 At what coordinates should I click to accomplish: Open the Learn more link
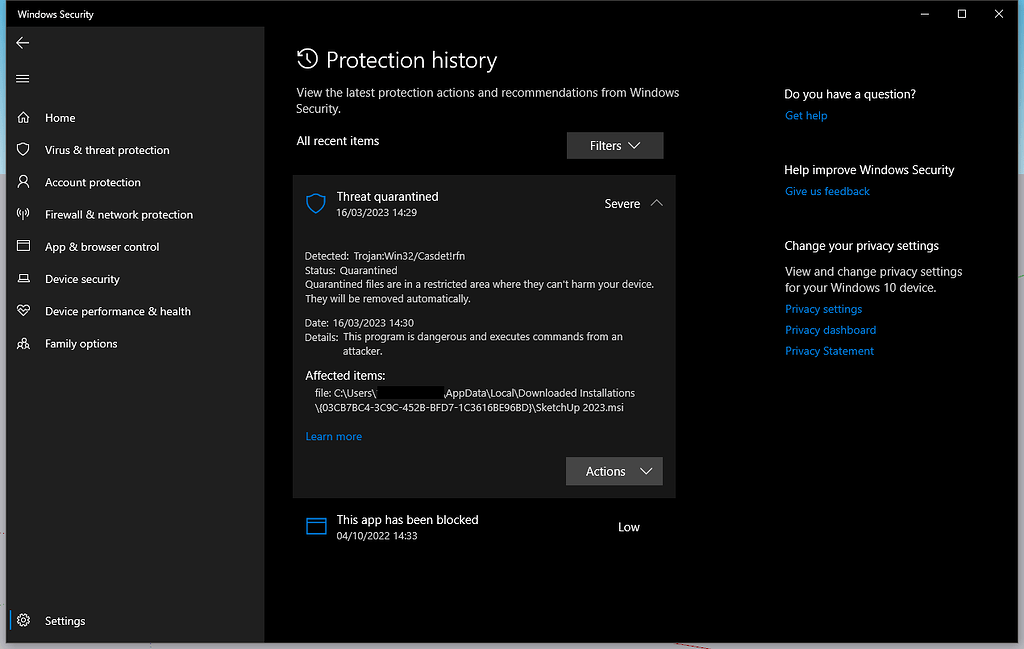333,436
